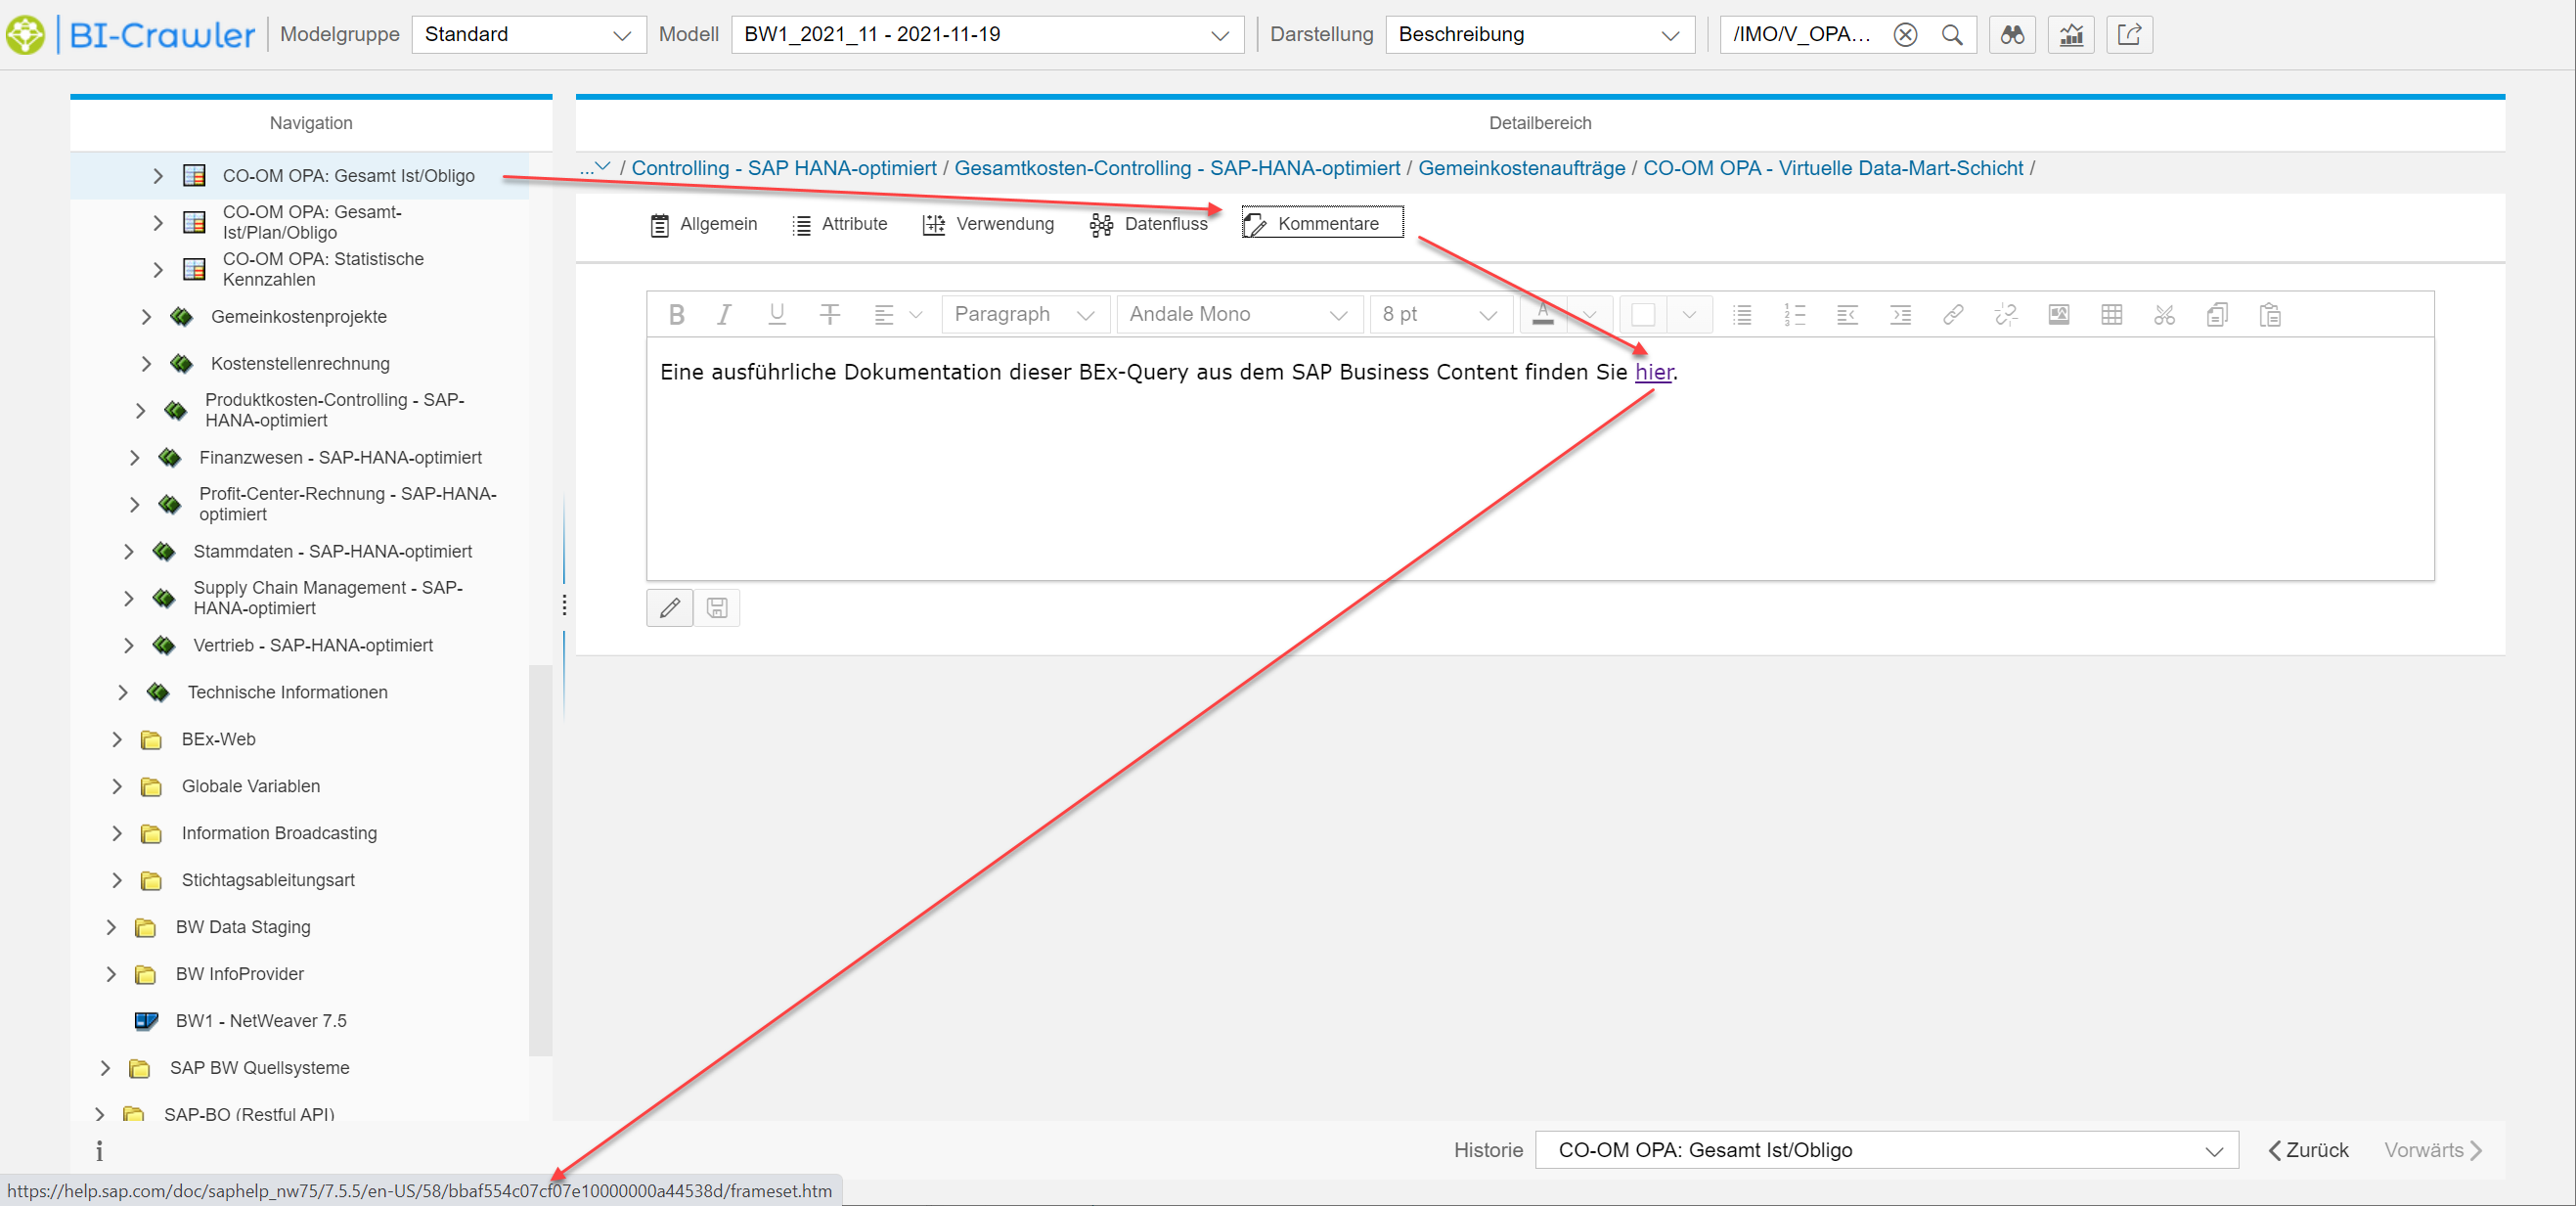Toggle italic formatting
Image resolution: width=2576 pixels, height=1206 pixels.
(x=724, y=315)
